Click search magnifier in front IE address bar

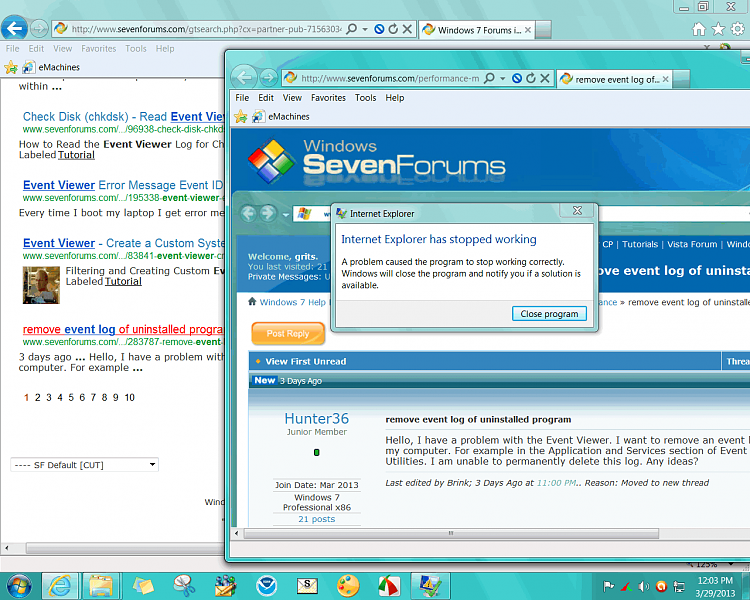tap(489, 78)
